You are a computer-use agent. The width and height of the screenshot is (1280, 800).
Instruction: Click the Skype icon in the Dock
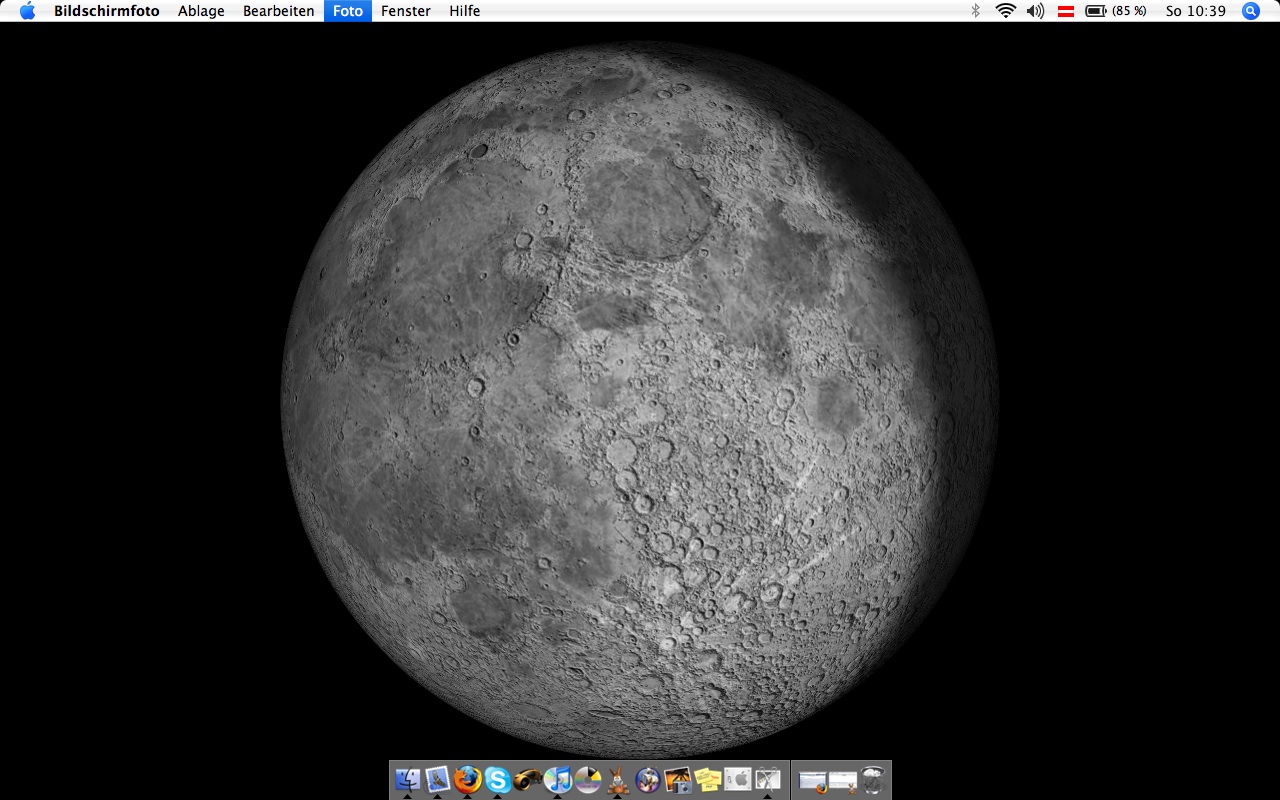click(497, 779)
